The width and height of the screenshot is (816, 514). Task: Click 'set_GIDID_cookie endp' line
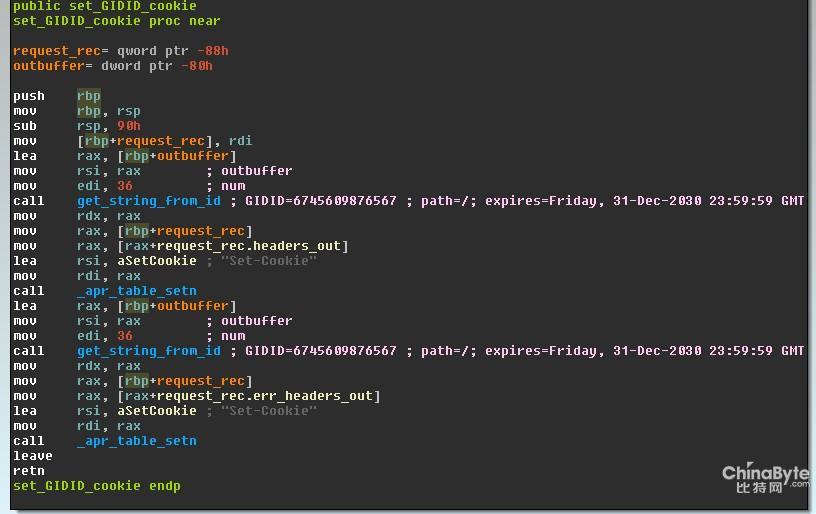(x=97, y=486)
